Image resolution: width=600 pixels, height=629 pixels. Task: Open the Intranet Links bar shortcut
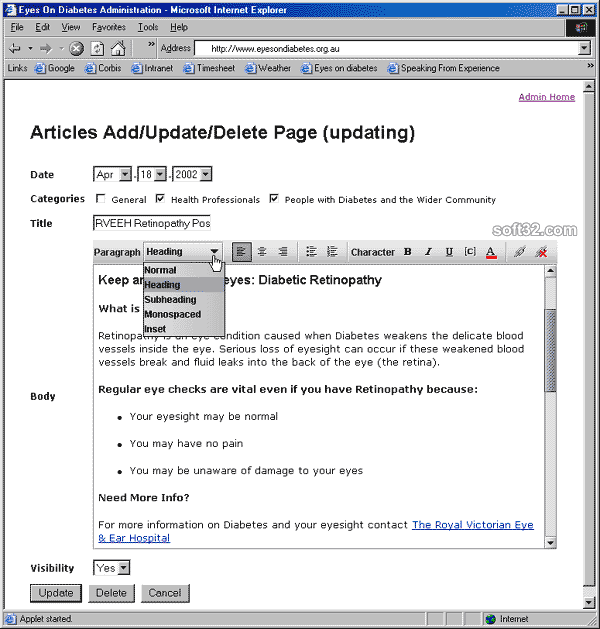152,68
